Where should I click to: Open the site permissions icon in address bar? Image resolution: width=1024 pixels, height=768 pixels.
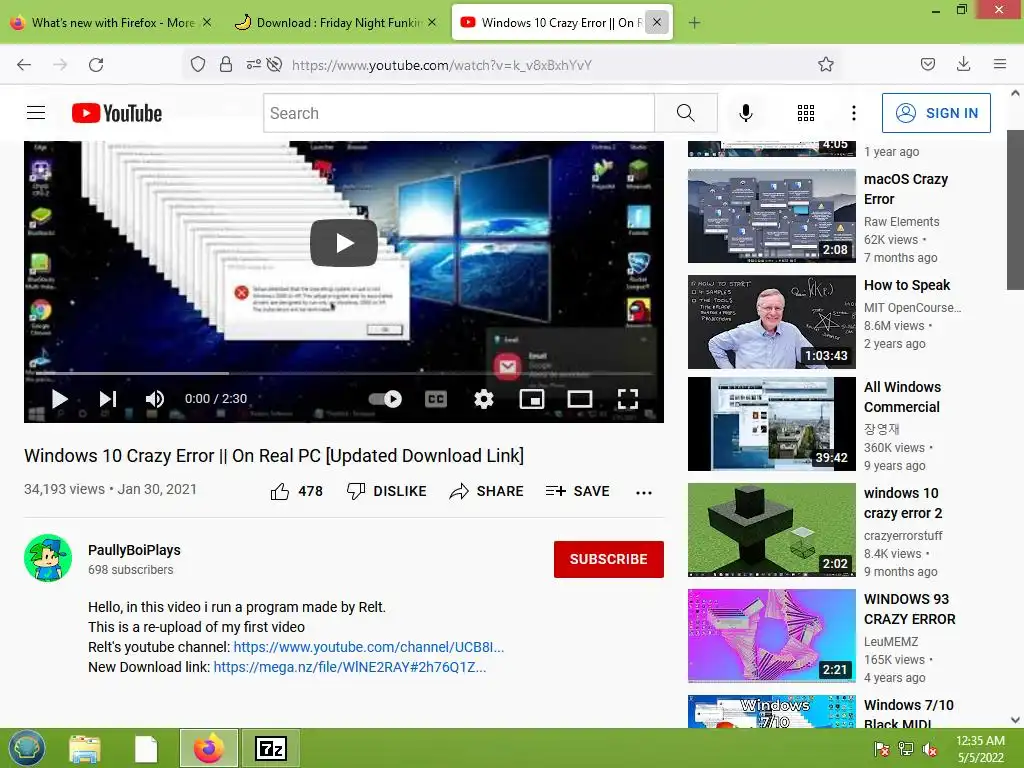(253, 64)
